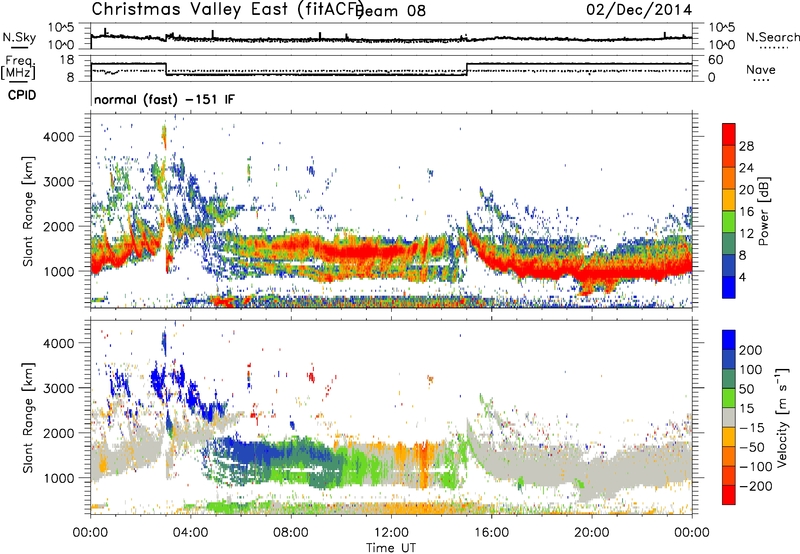Click the 'Power [dB]' color bar label
This screenshot has width=800, height=554.
[x=763, y=211]
